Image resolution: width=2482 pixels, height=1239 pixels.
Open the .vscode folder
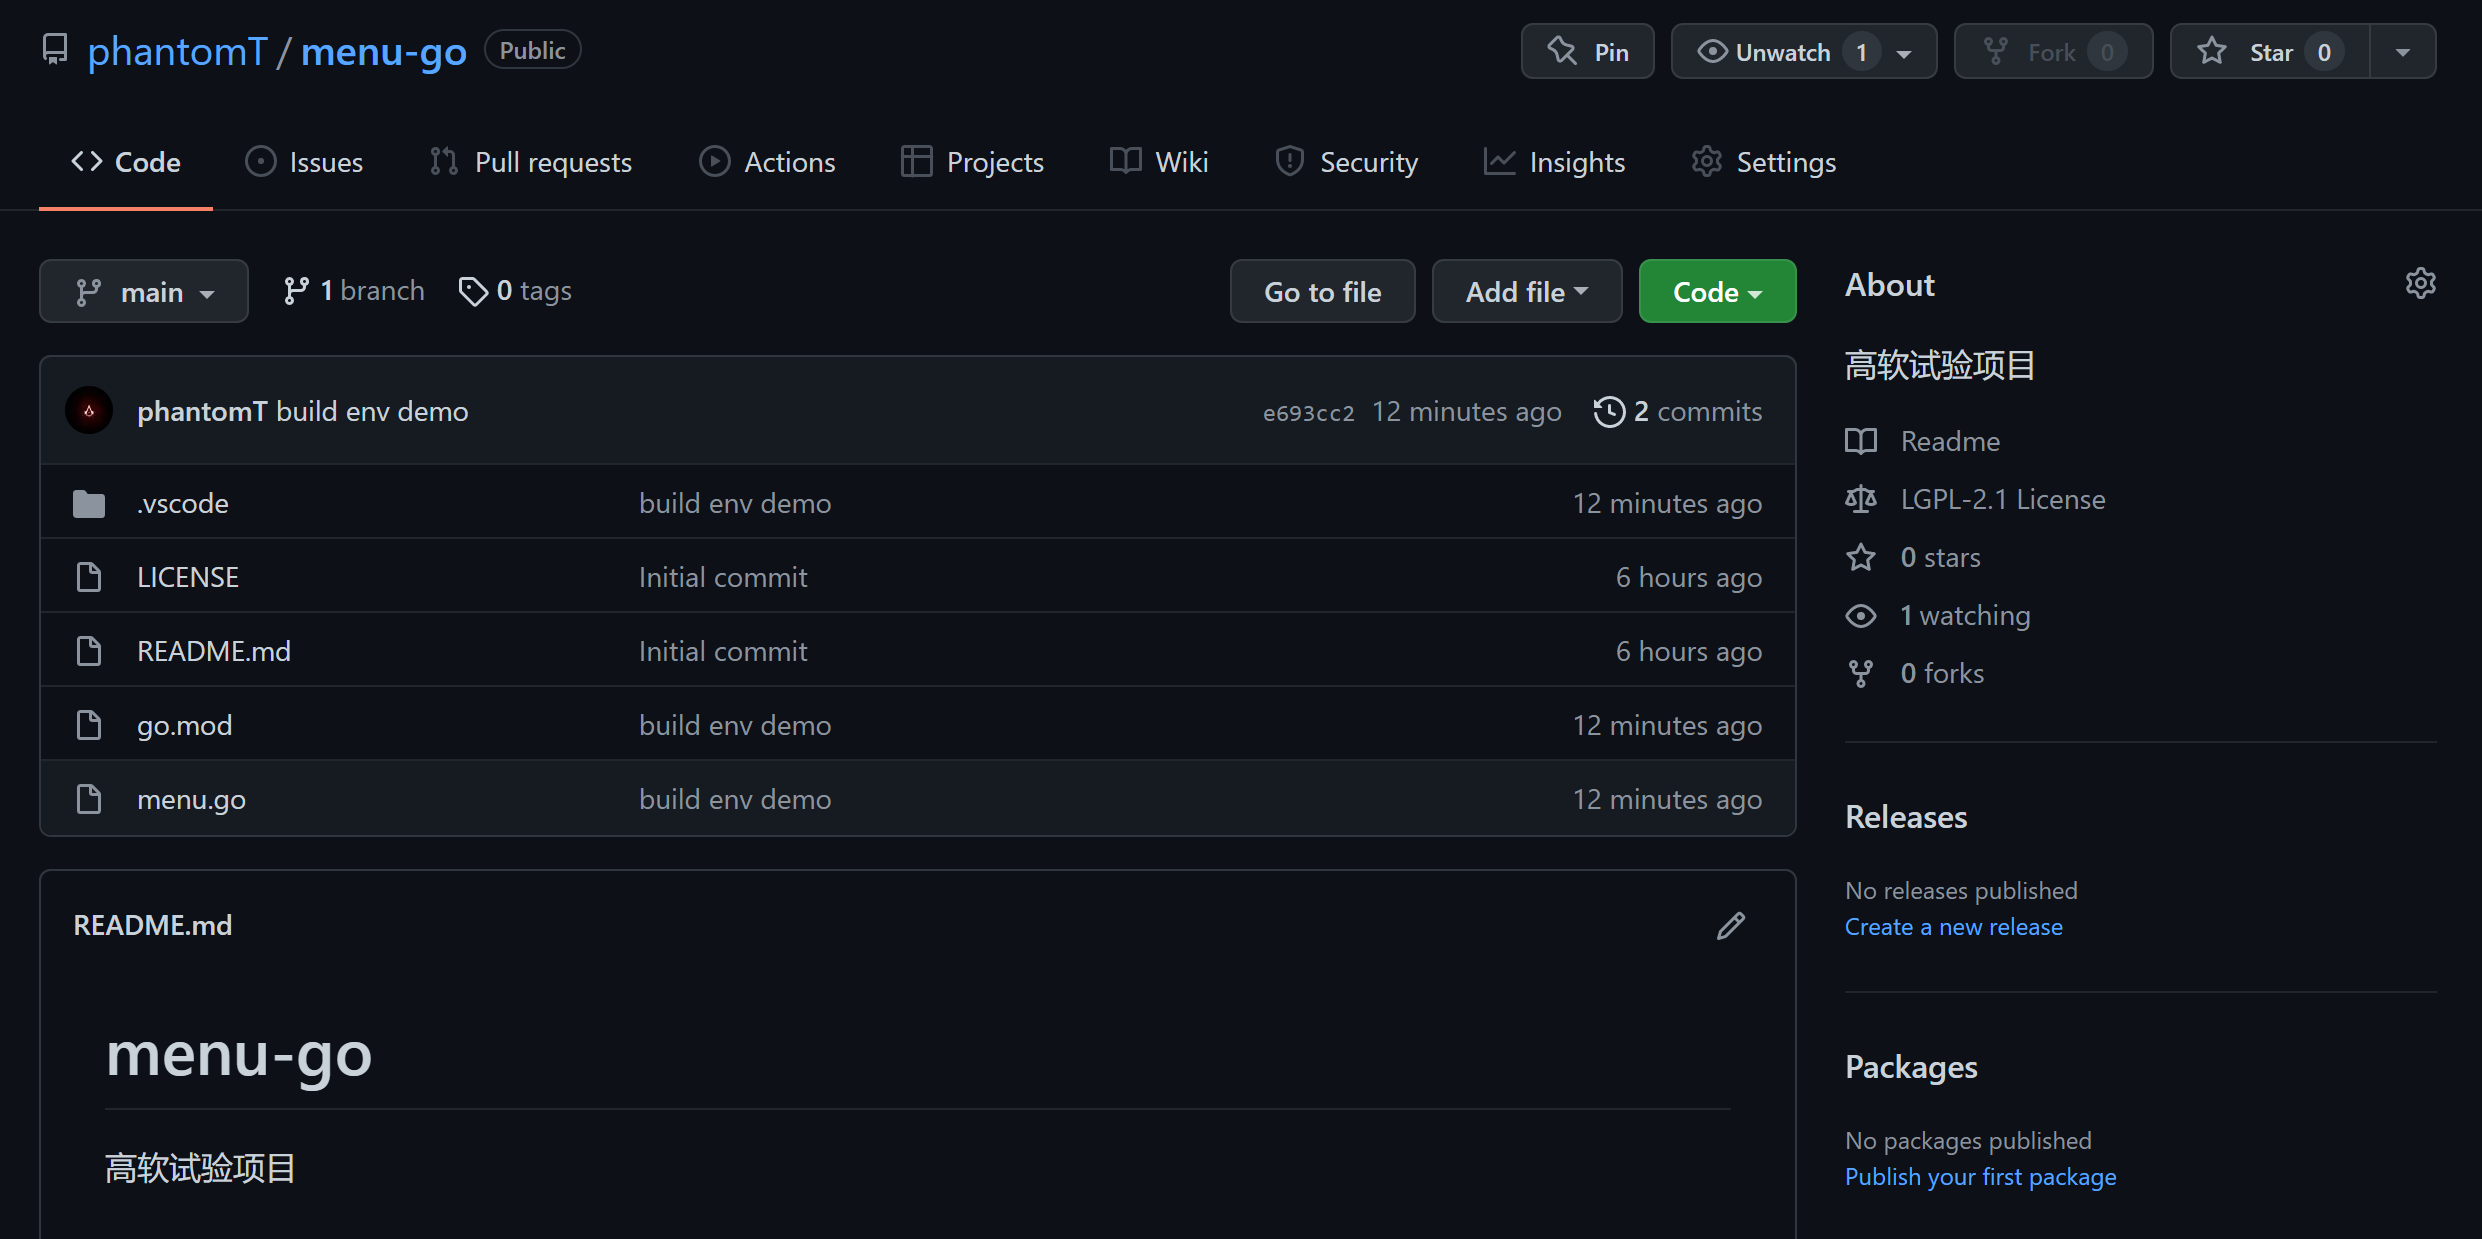click(183, 504)
